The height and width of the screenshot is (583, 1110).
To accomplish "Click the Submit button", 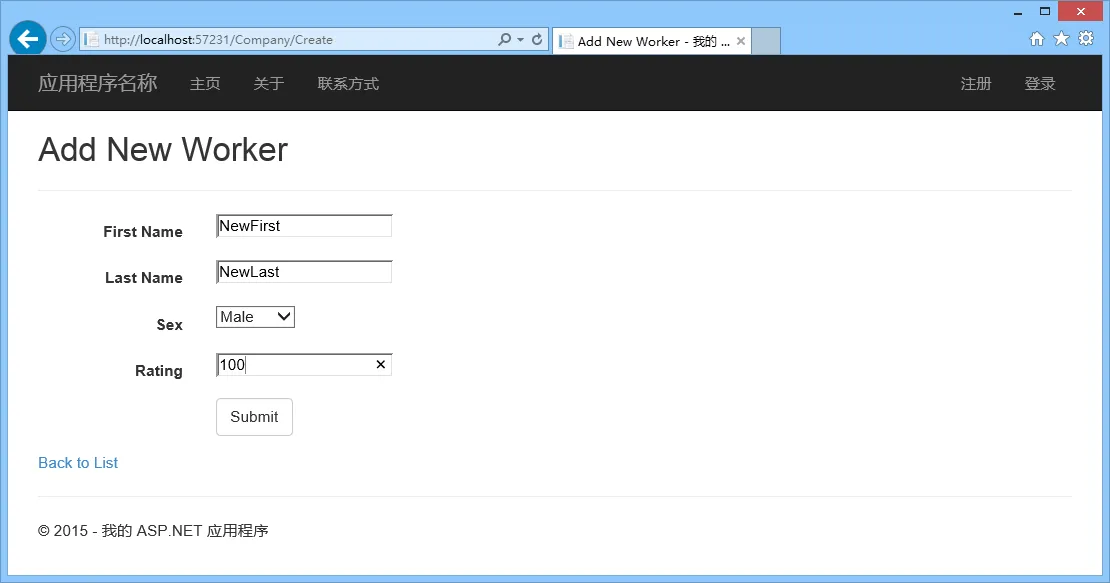I will tap(254, 417).
